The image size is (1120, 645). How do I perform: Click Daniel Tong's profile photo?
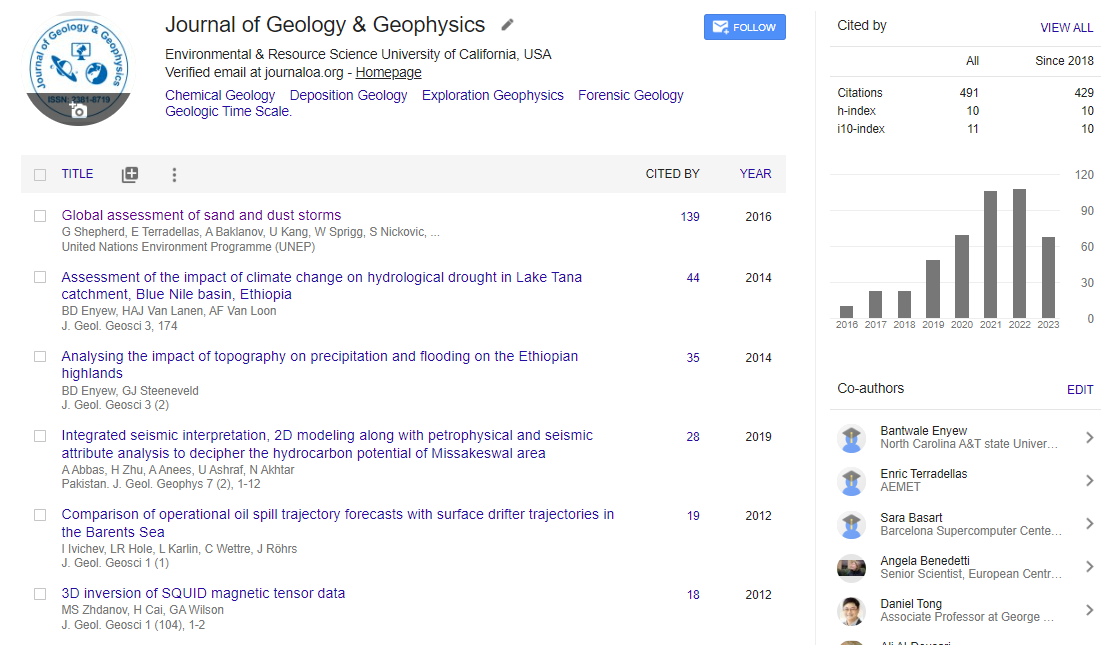851,611
